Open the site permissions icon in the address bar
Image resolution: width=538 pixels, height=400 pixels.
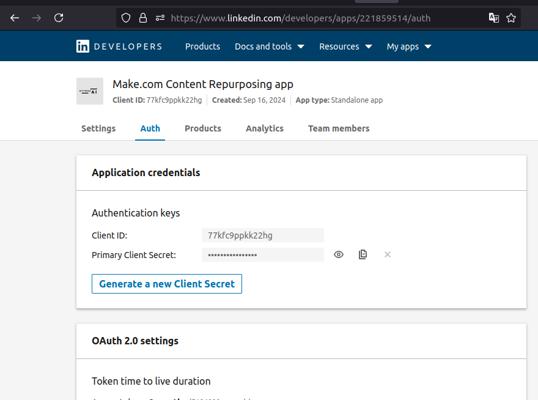pos(160,18)
